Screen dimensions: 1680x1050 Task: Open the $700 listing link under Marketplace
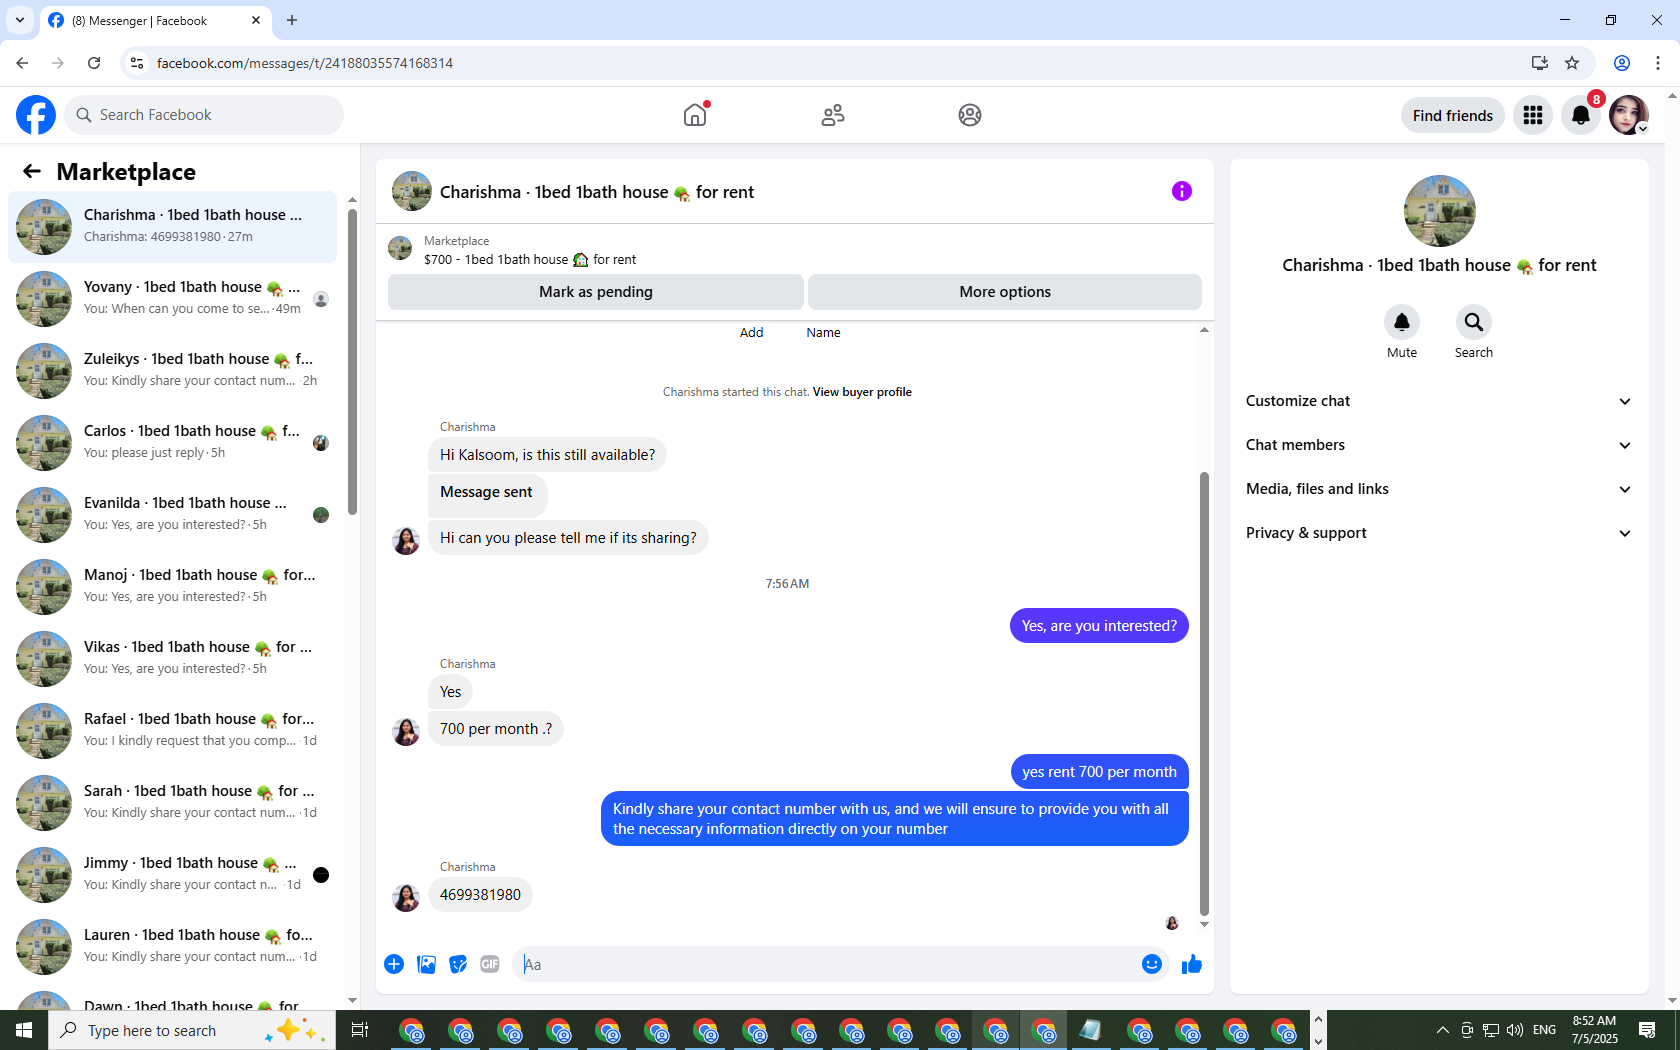click(x=530, y=260)
